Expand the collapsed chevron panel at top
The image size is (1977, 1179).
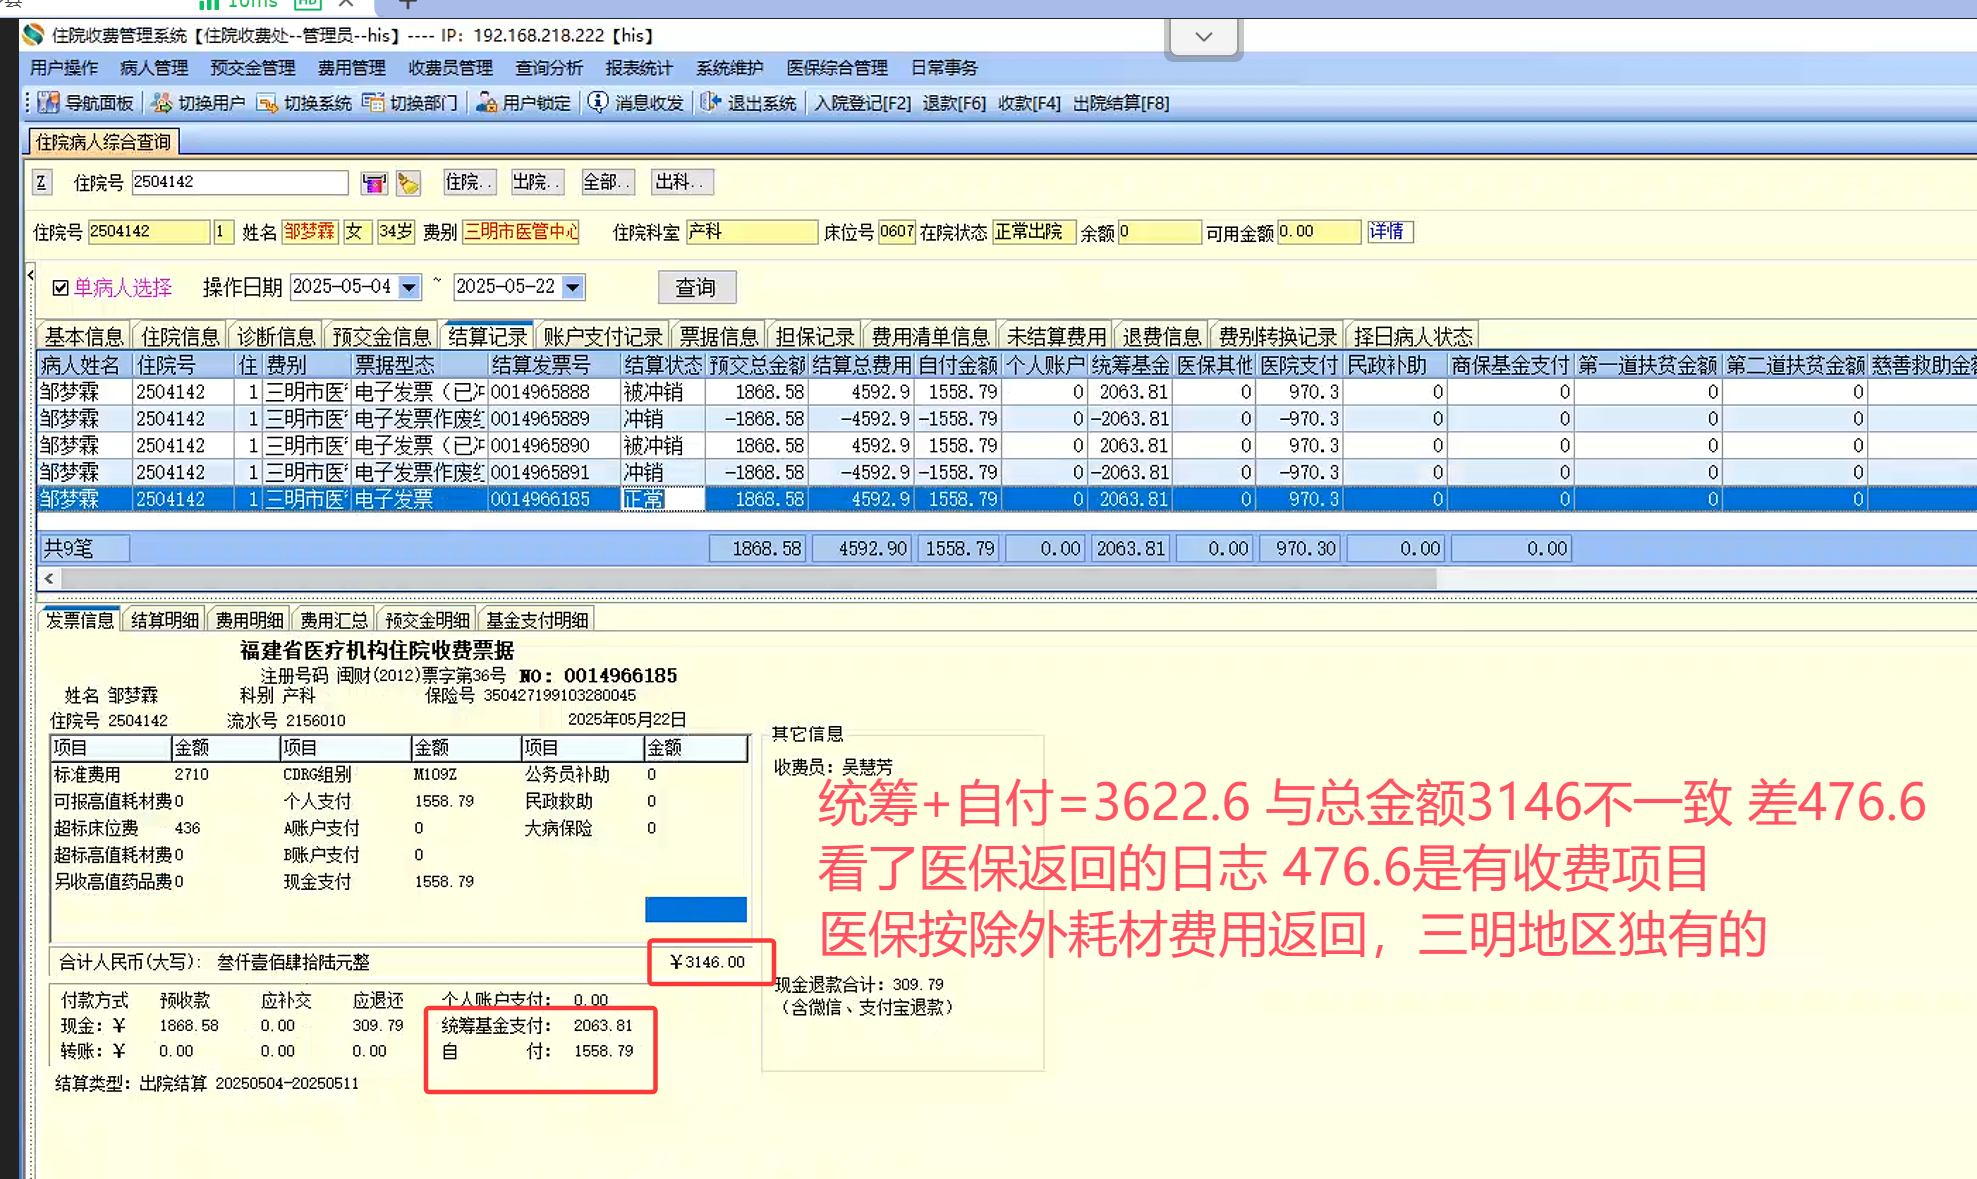click(x=1203, y=38)
